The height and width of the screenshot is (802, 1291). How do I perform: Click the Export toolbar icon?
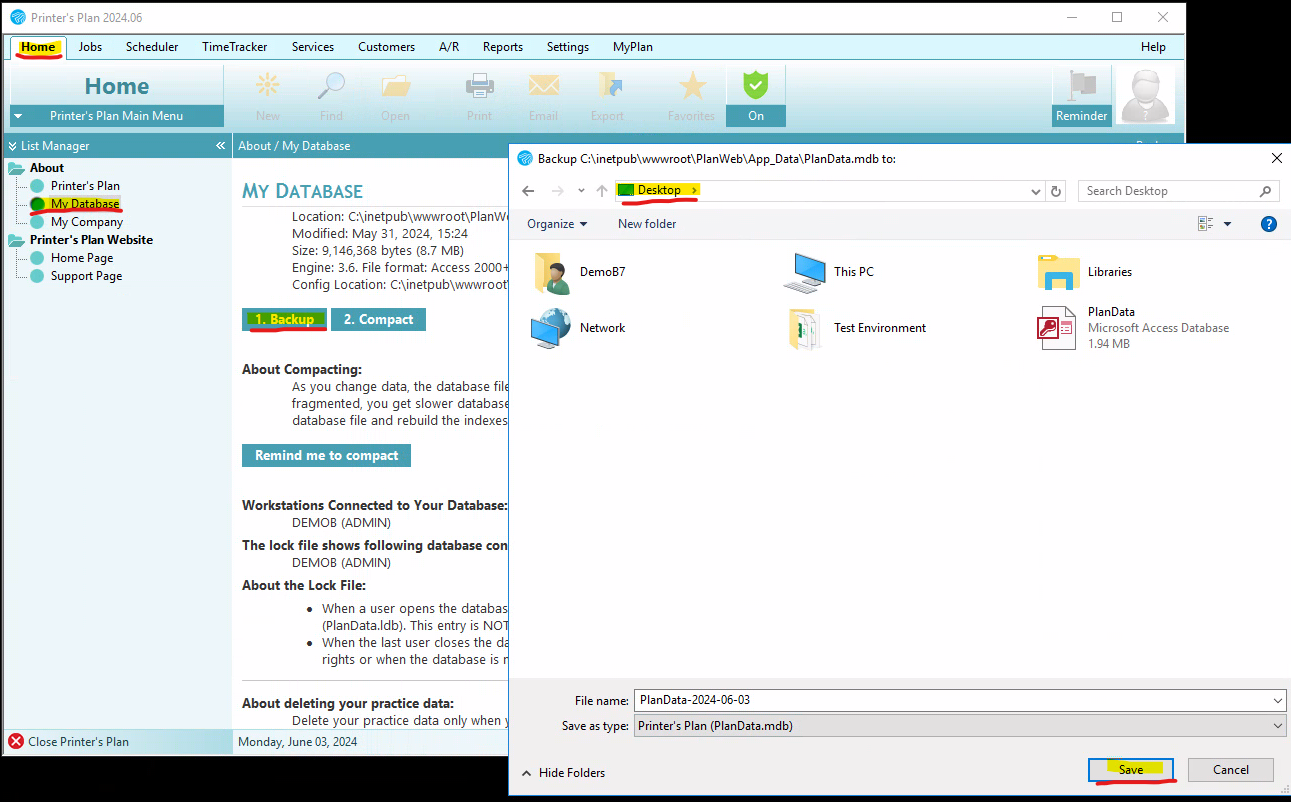(x=607, y=96)
